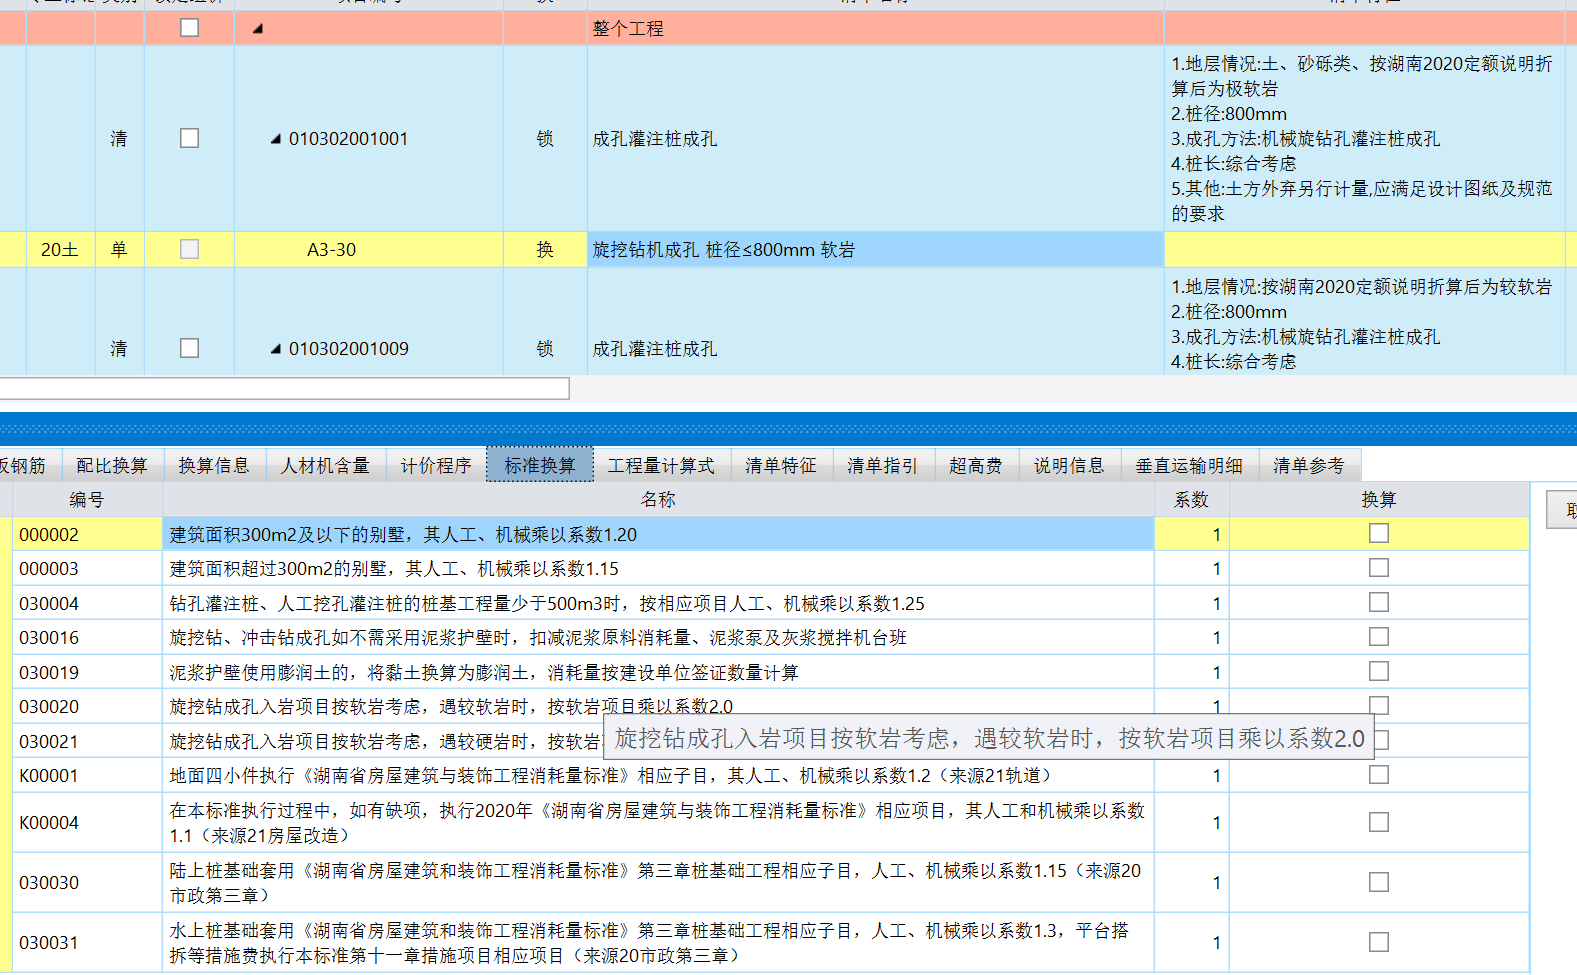Click the 换 cell in the A3-30 row
The width and height of the screenshot is (1577, 975).
point(545,250)
